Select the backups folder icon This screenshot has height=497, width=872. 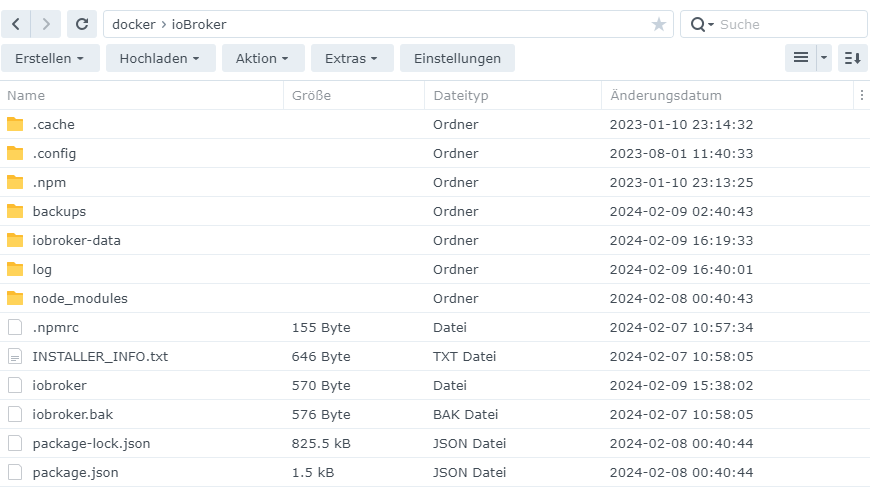coord(15,211)
